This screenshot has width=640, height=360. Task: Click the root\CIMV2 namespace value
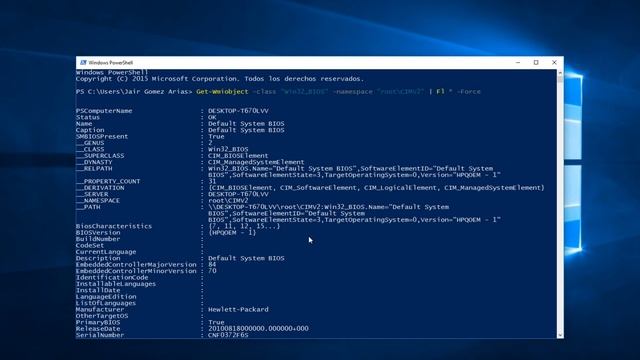click(228, 200)
